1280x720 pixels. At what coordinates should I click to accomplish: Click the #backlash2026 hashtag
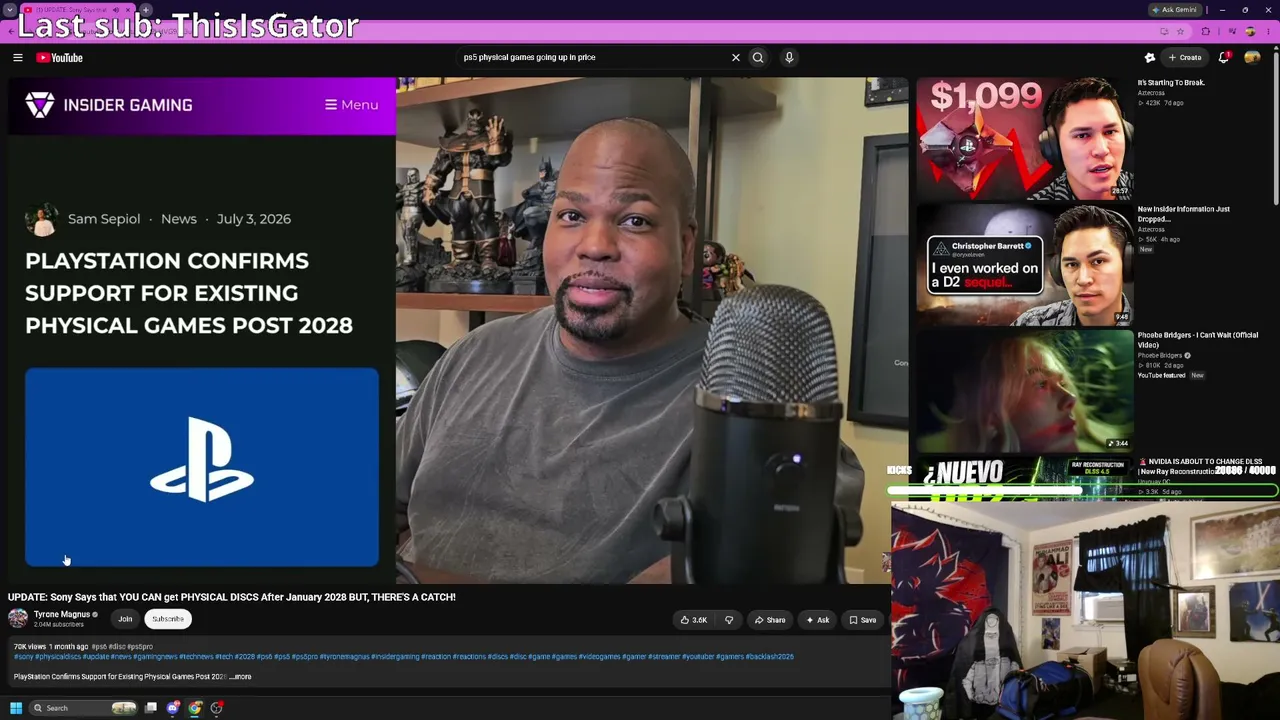(768, 657)
